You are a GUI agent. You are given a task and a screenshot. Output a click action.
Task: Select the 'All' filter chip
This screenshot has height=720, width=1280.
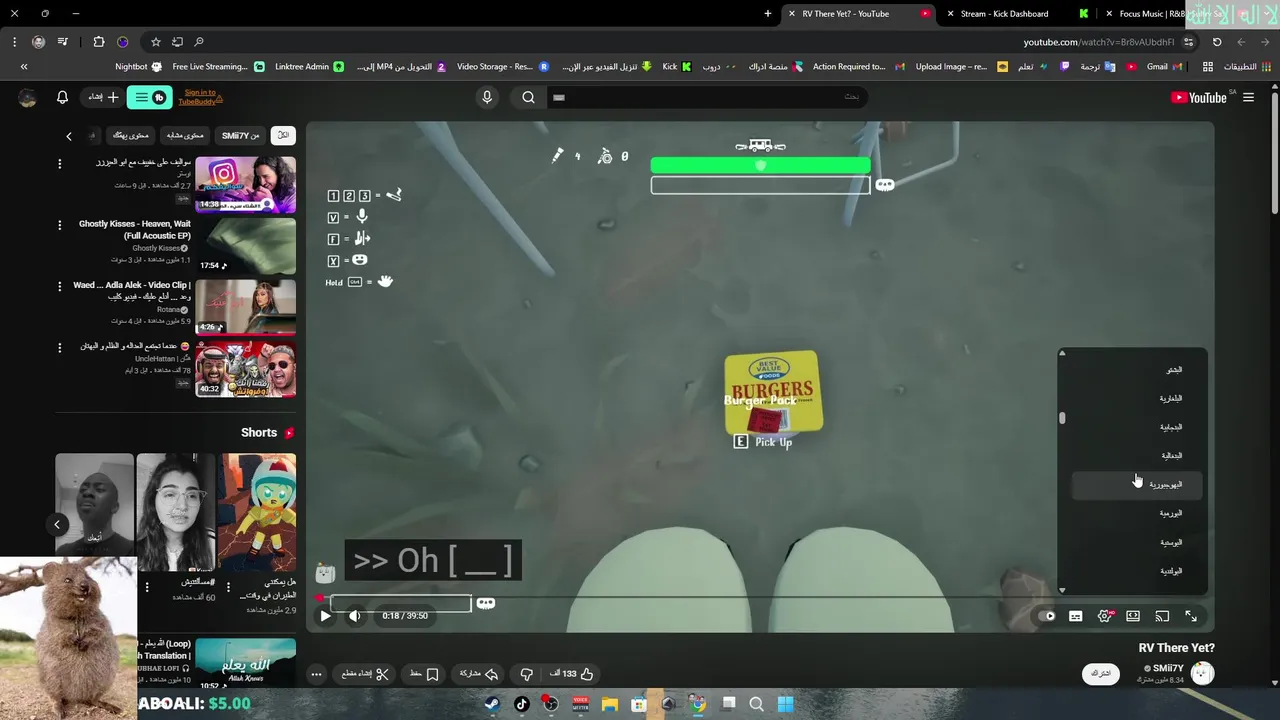pos(283,135)
